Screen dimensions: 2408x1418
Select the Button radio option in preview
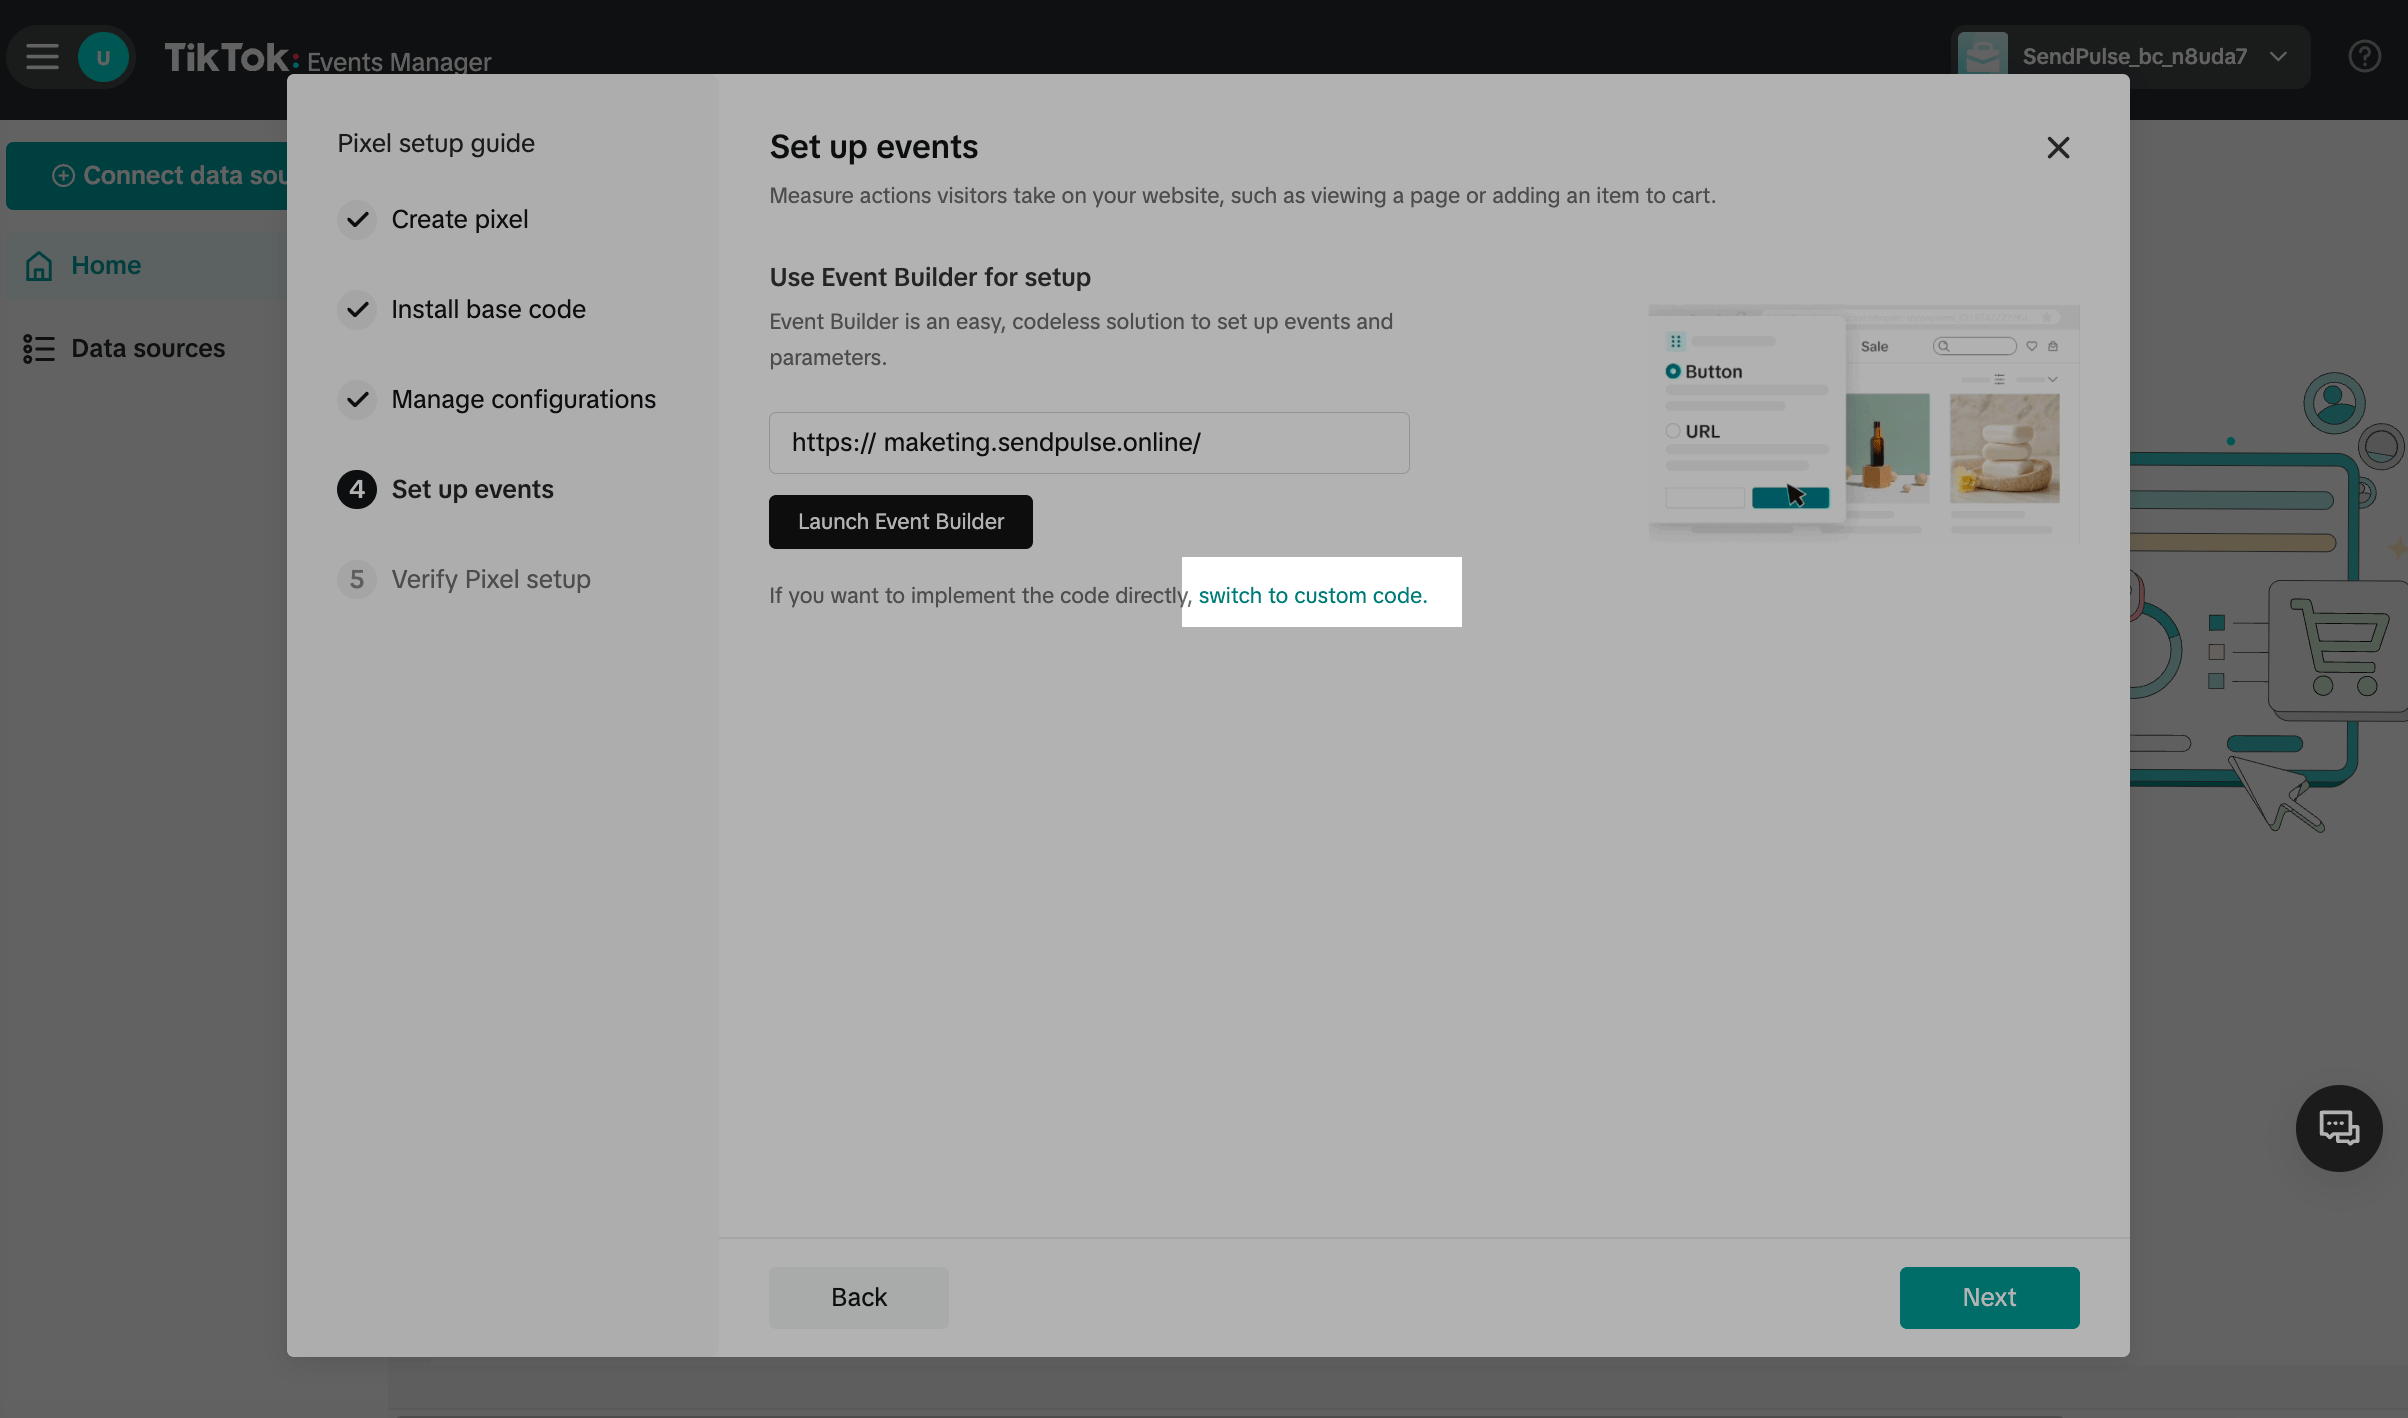(x=1673, y=372)
